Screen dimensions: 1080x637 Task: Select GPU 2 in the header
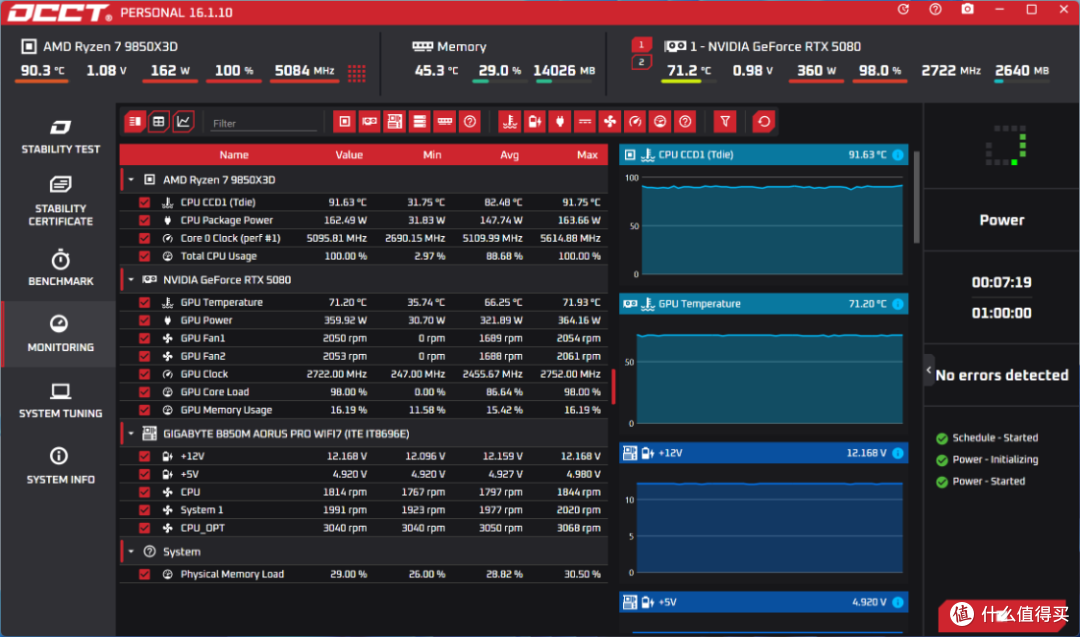[x=641, y=62]
